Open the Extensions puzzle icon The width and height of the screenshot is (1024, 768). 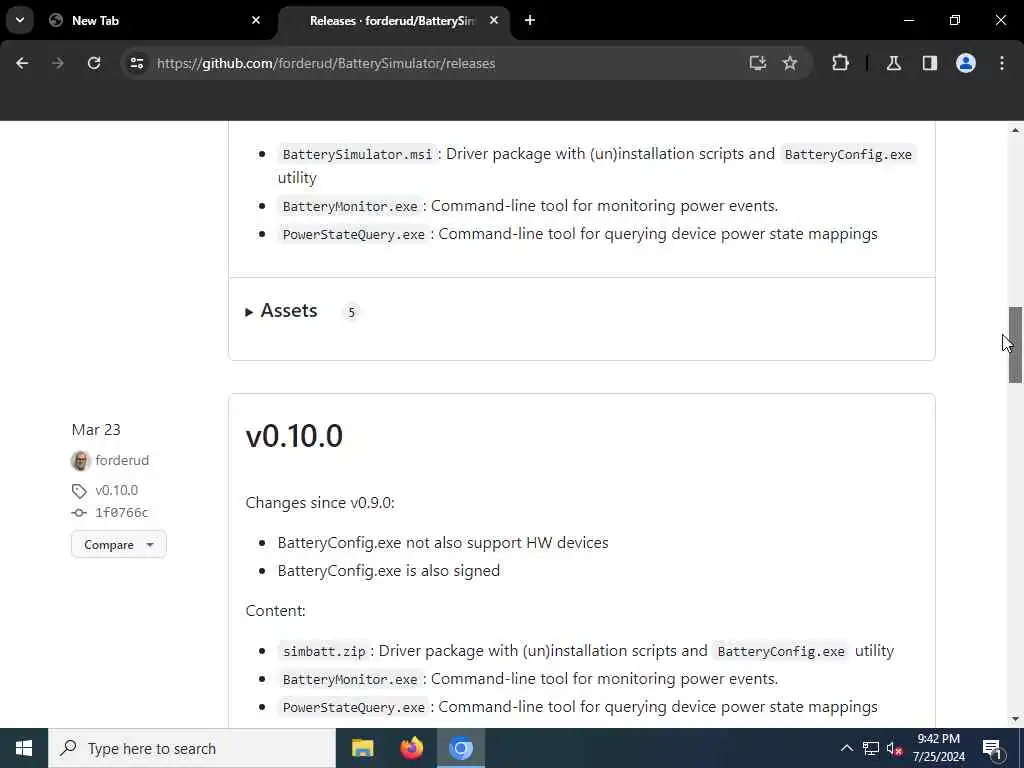[840, 63]
